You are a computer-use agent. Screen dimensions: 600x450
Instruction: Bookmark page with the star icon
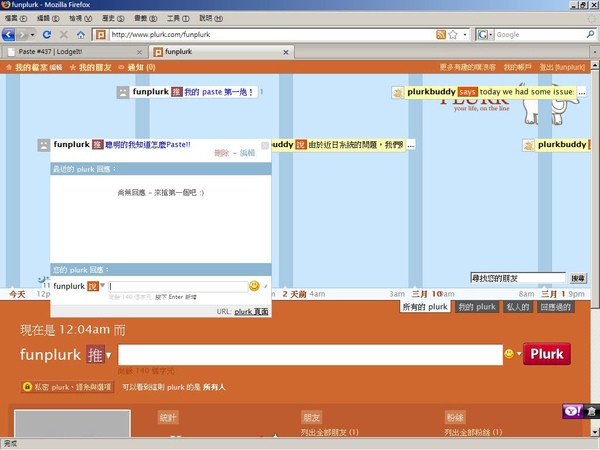pyautogui.click(x=453, y=35)
